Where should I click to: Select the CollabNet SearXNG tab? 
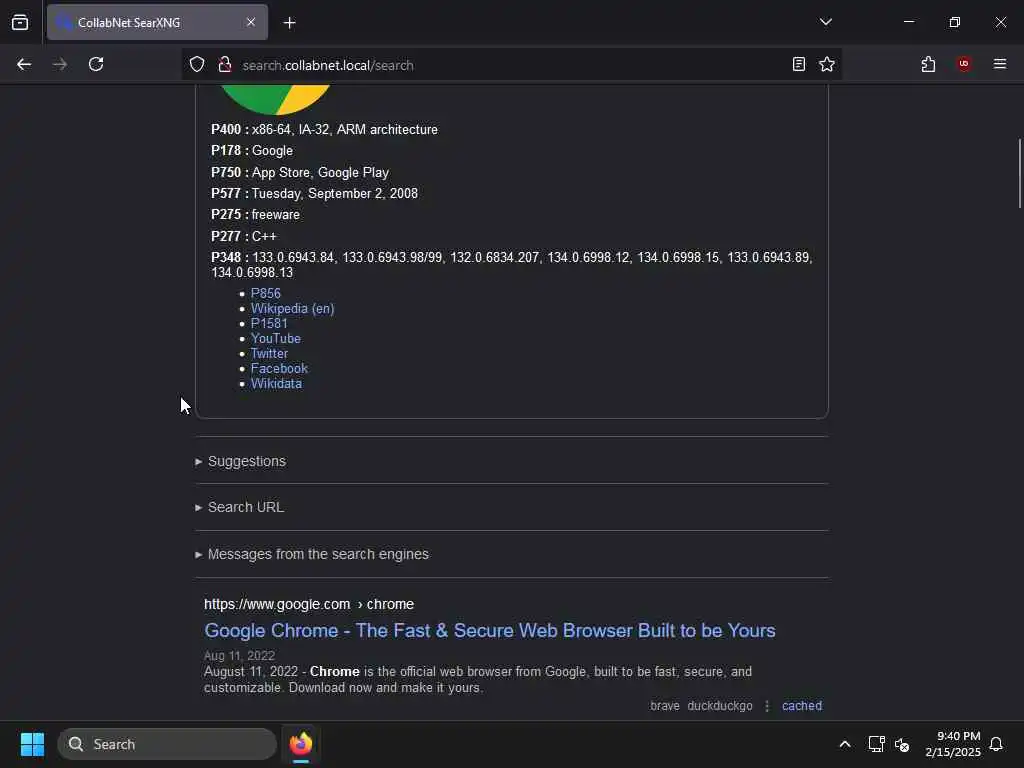[x=157, y=22]
